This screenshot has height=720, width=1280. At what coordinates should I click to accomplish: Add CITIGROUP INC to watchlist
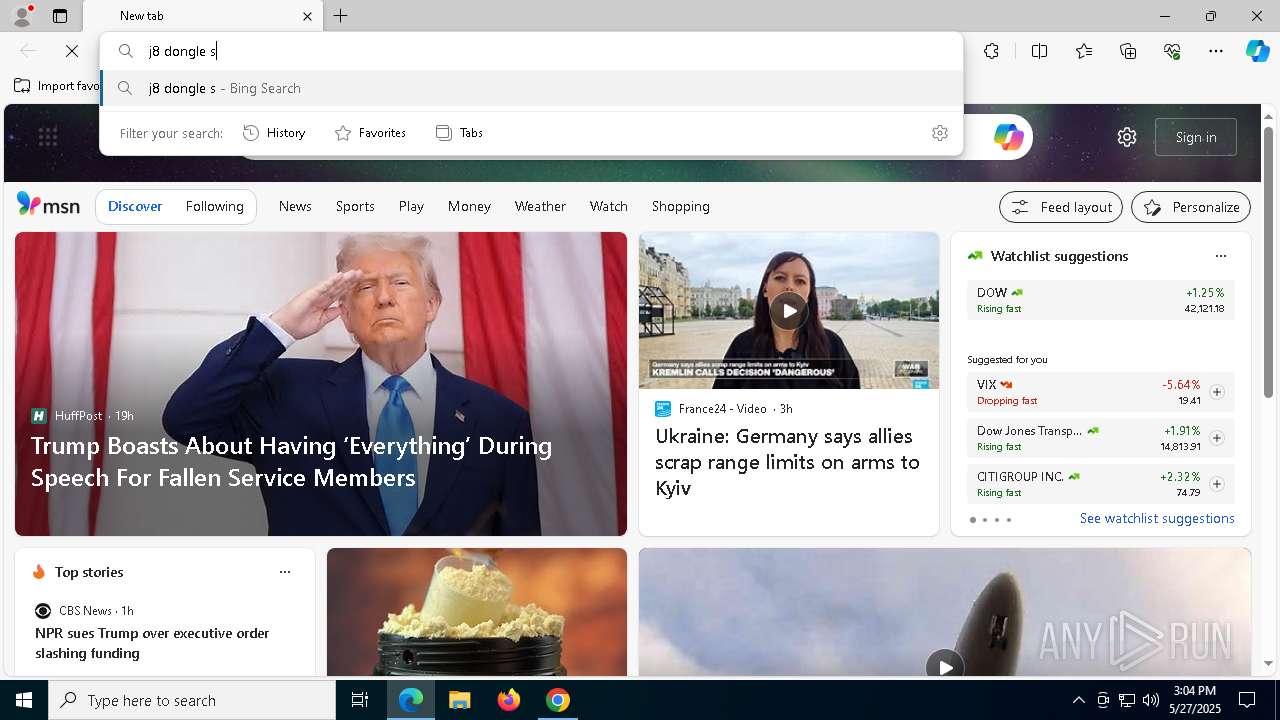[x=1216, y=484]
